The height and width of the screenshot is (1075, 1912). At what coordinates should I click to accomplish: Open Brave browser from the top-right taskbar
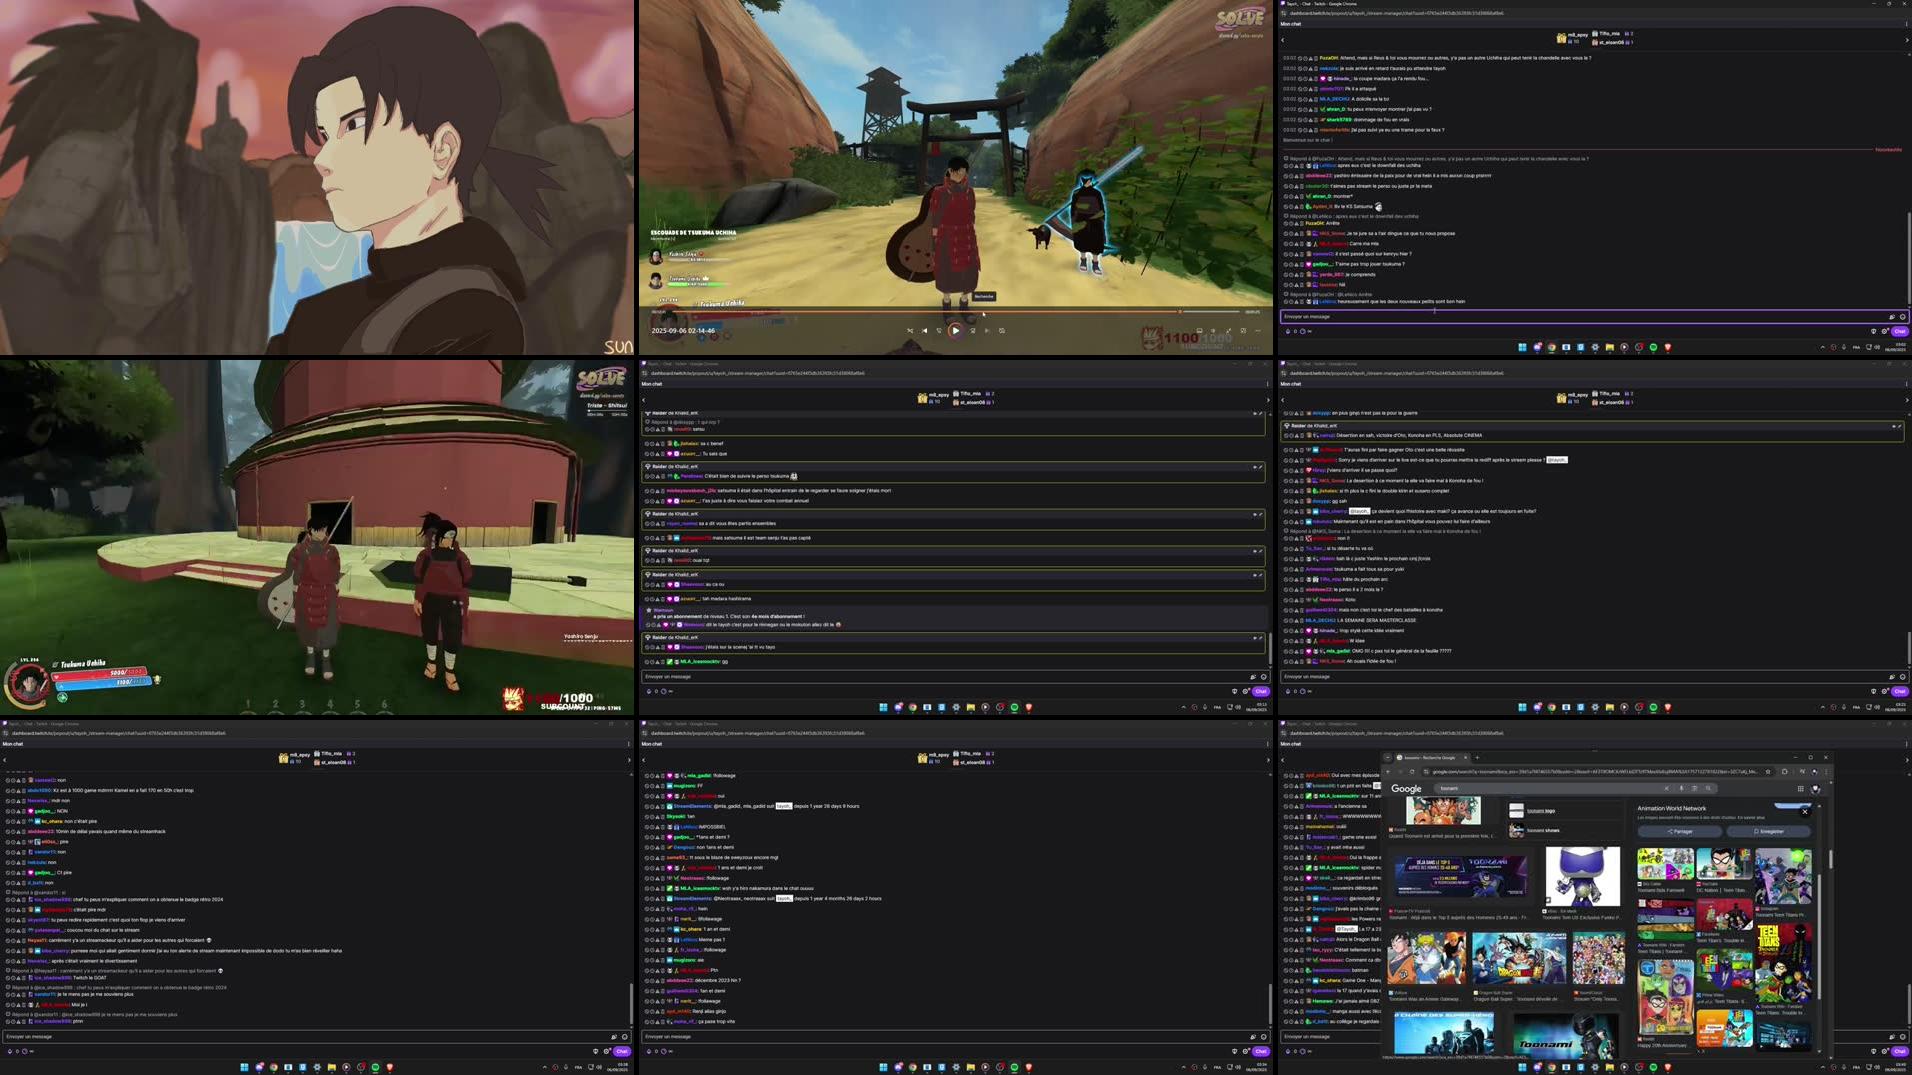point(1667,347)
